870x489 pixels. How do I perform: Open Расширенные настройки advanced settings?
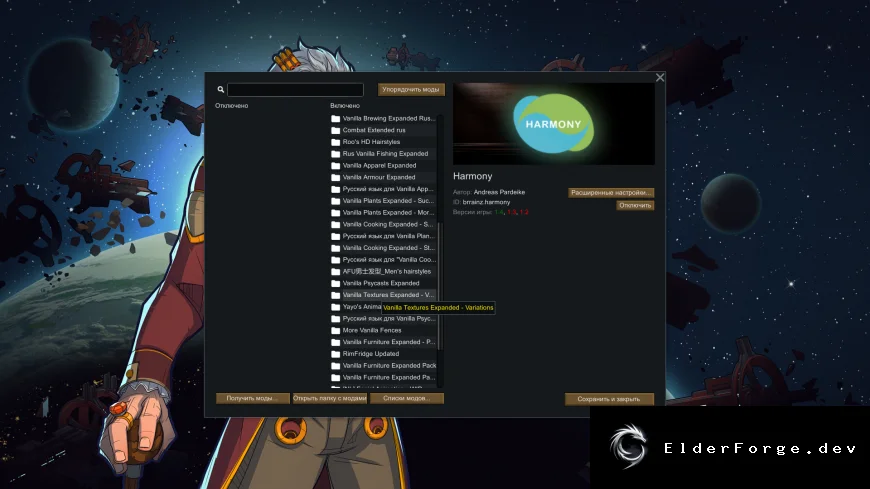[x=611, y=193]
